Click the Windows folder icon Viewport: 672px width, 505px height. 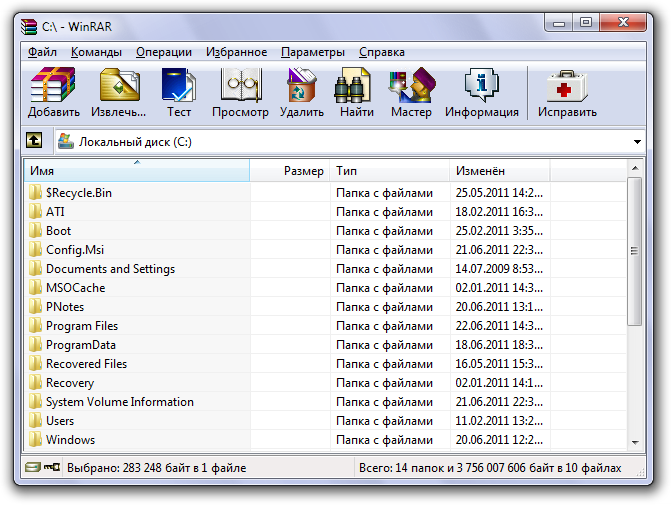[35, 439]
